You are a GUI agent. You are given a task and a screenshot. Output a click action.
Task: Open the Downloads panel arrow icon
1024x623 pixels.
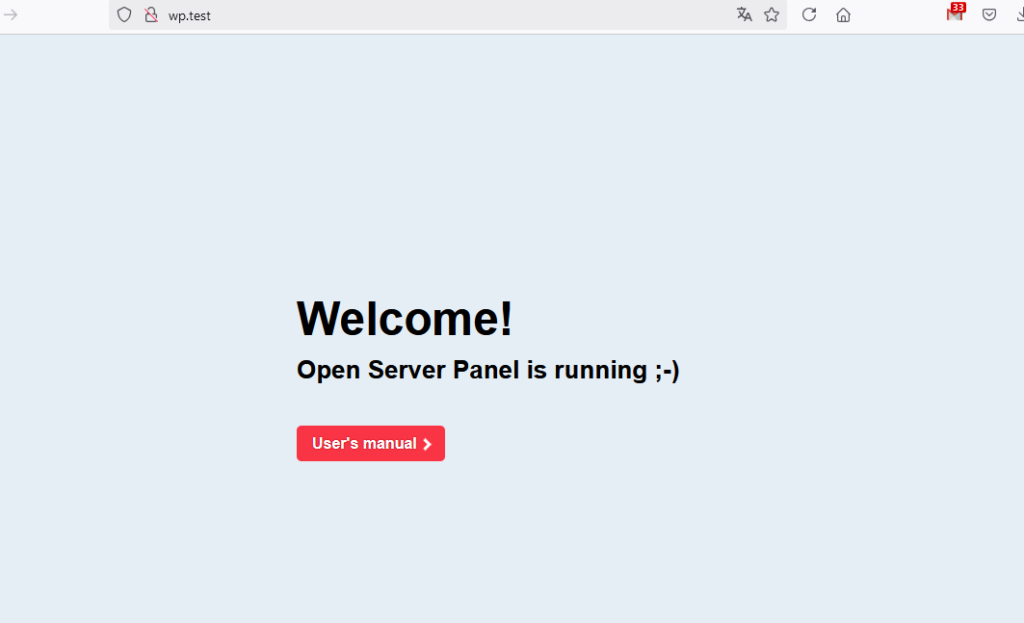pos(1017,15)
